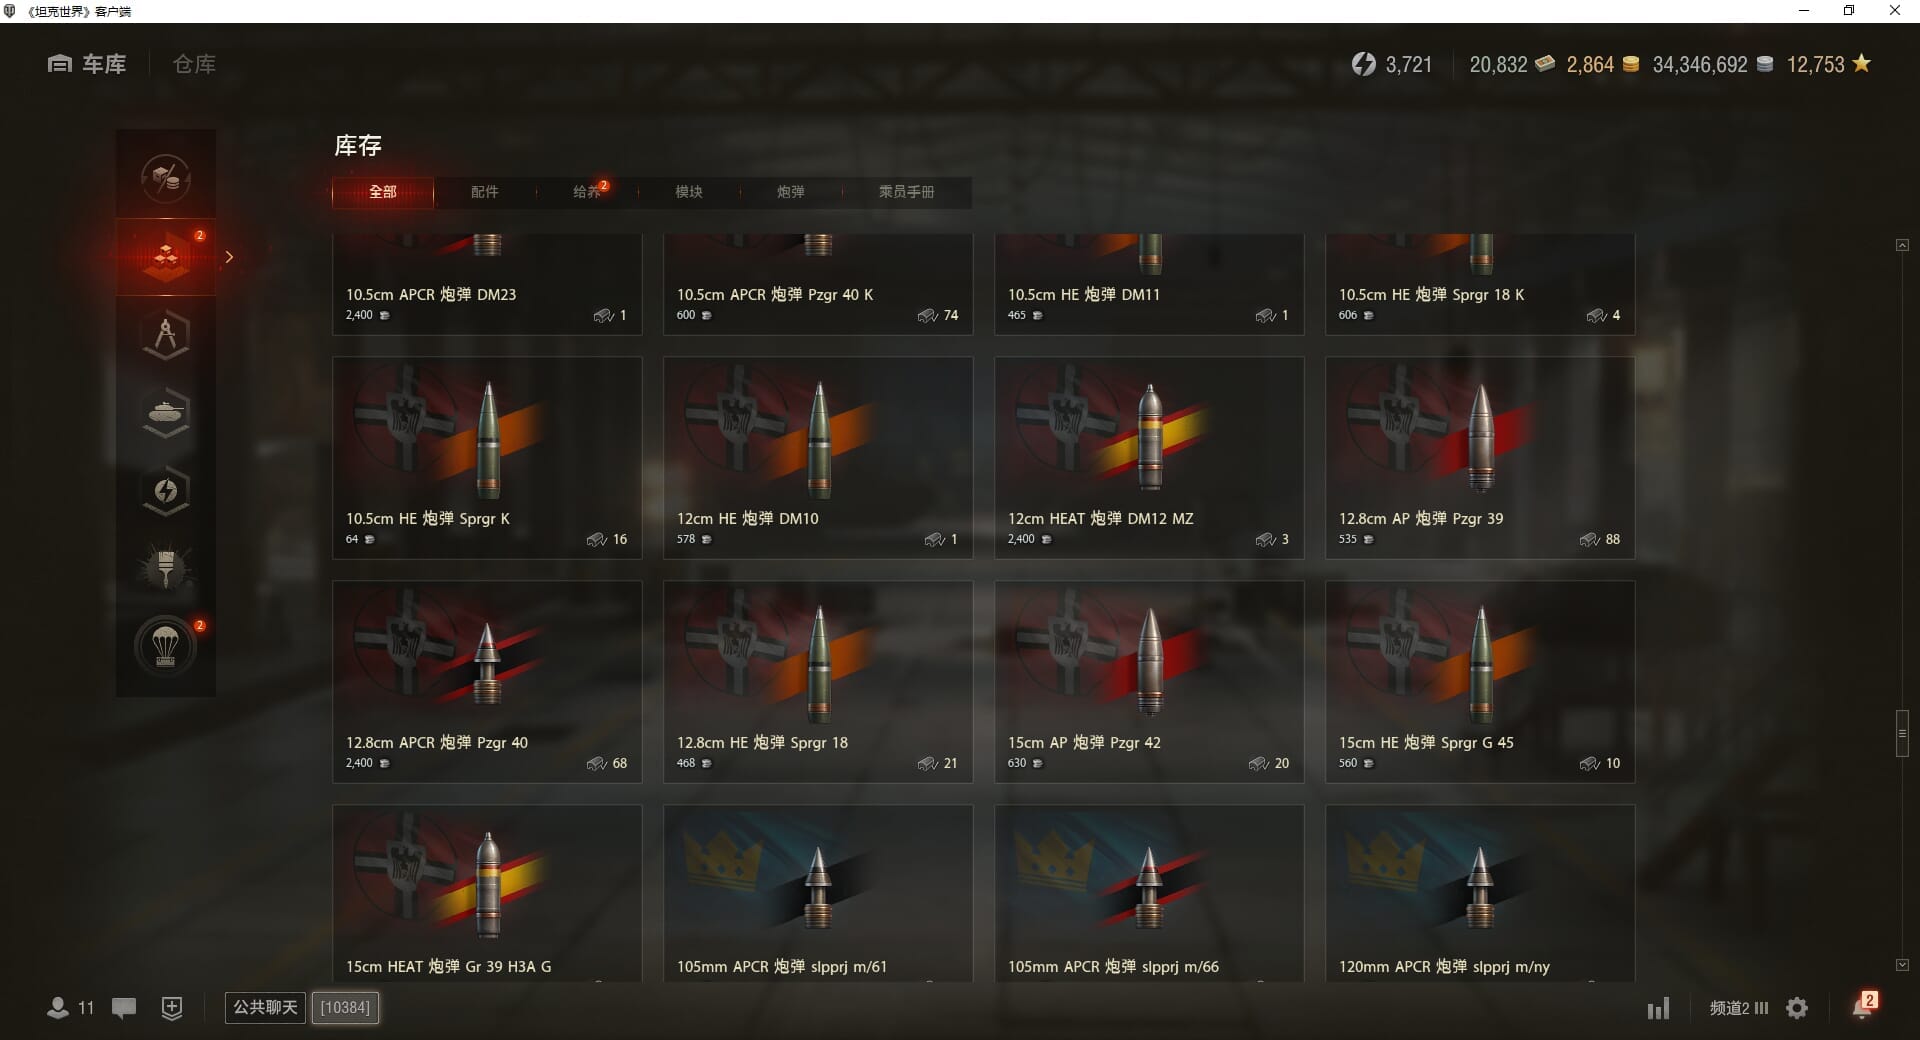Viewport: 1920px width, 1040px height.
Task: Switch to the 炮弹 tab
Action: [x=791, y=192]
